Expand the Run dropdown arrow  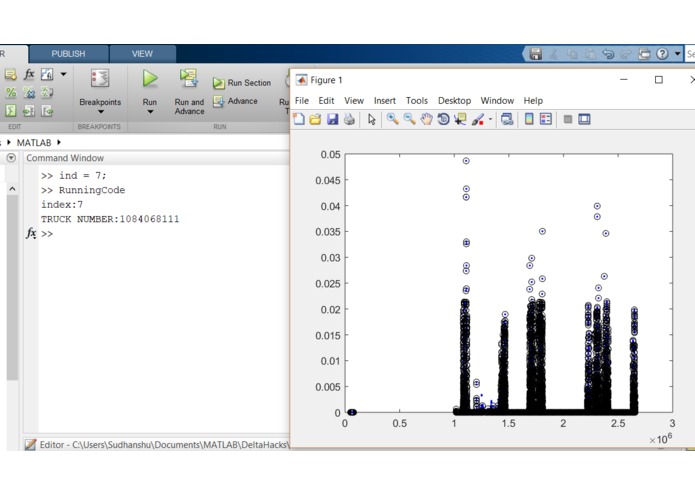click(x=150, y=112)
